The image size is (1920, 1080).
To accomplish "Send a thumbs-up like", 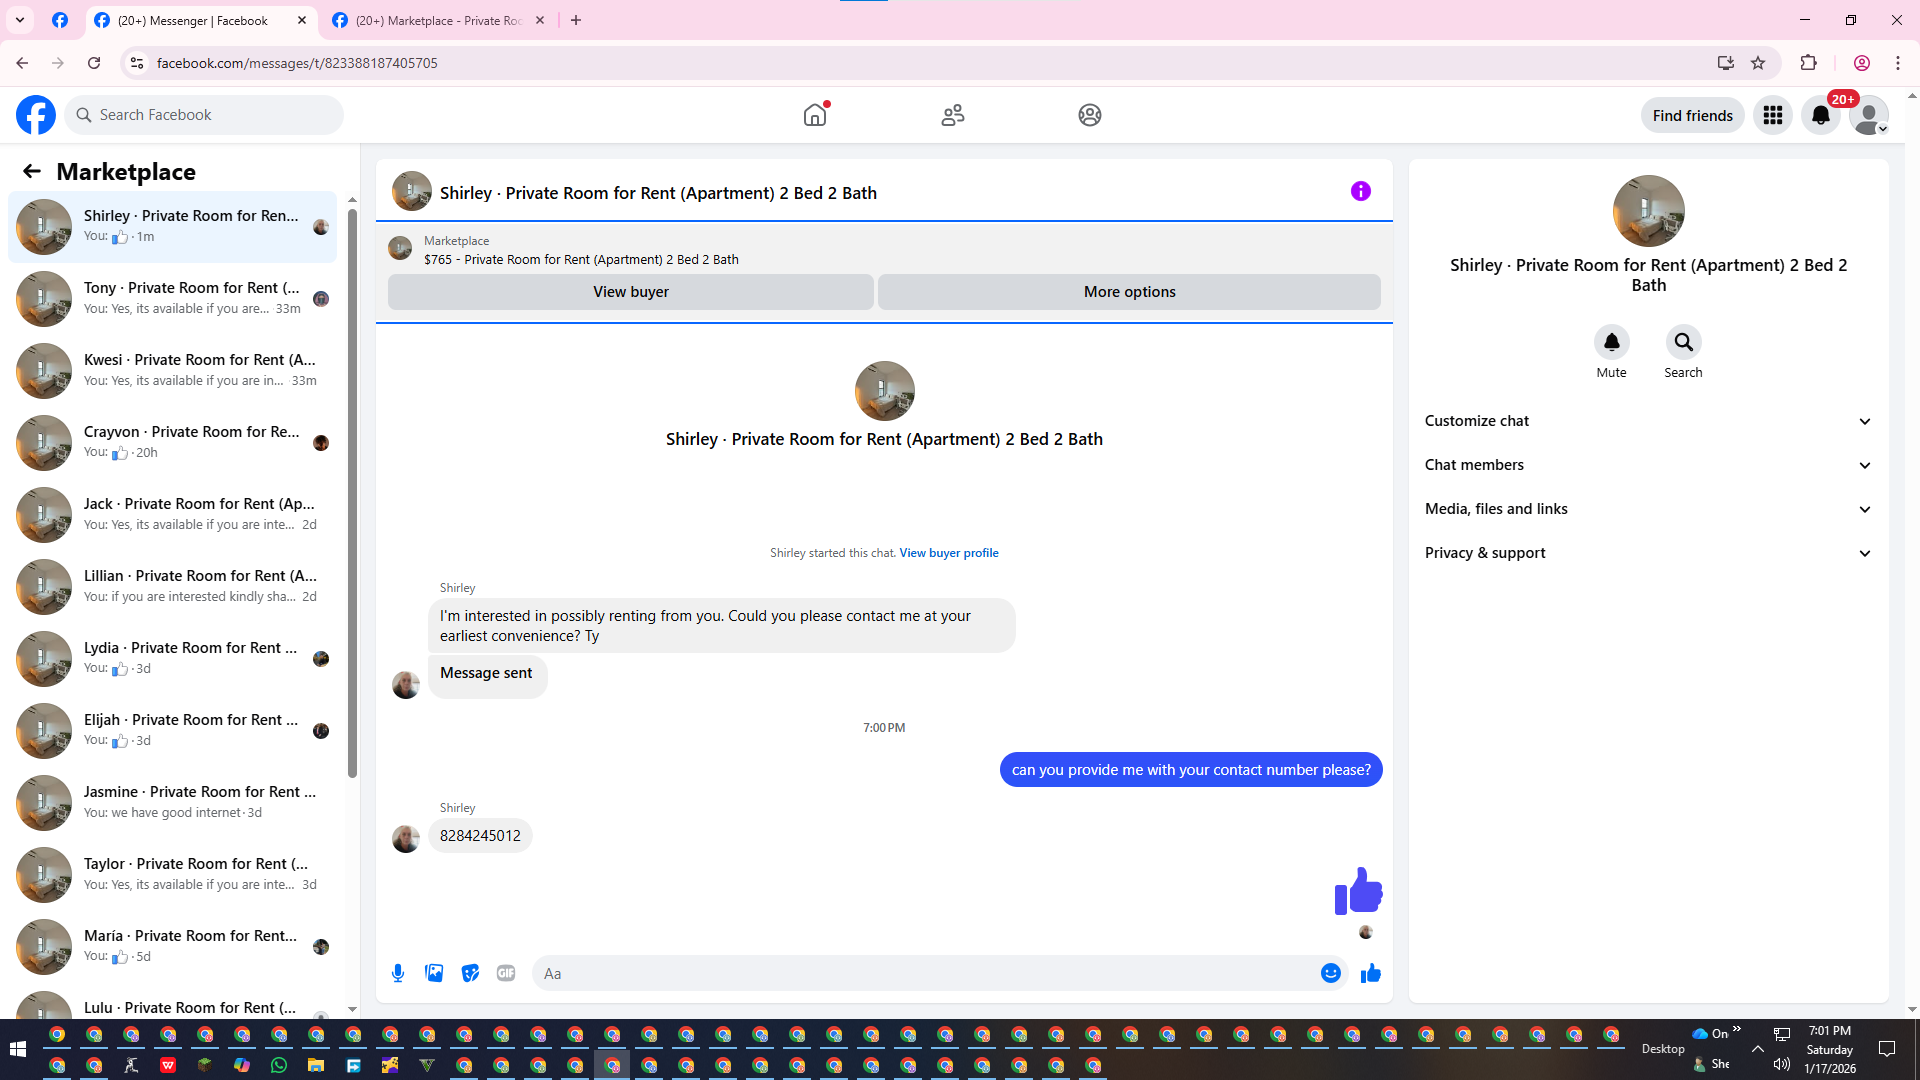I will [x=1370, y=973].
